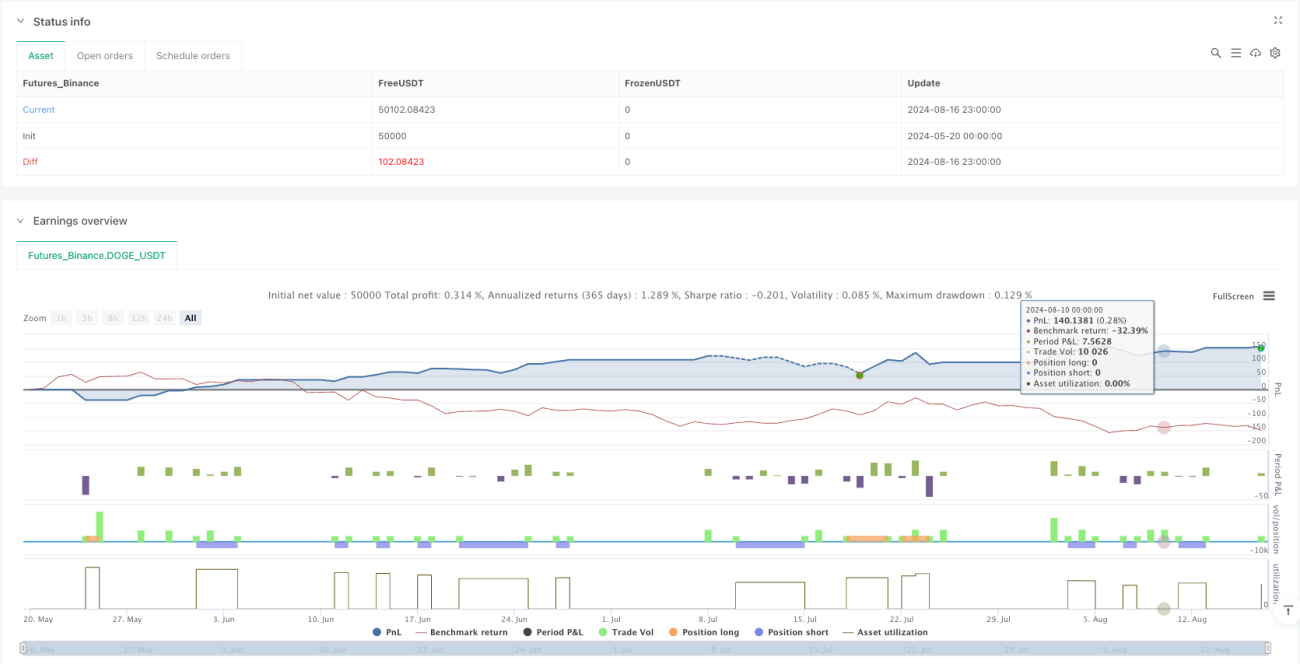The height and width of the screenshot is (664, 1300).
Task: Click the collapse fullscreen icon in Status info
Action: tap(1277, 20)
